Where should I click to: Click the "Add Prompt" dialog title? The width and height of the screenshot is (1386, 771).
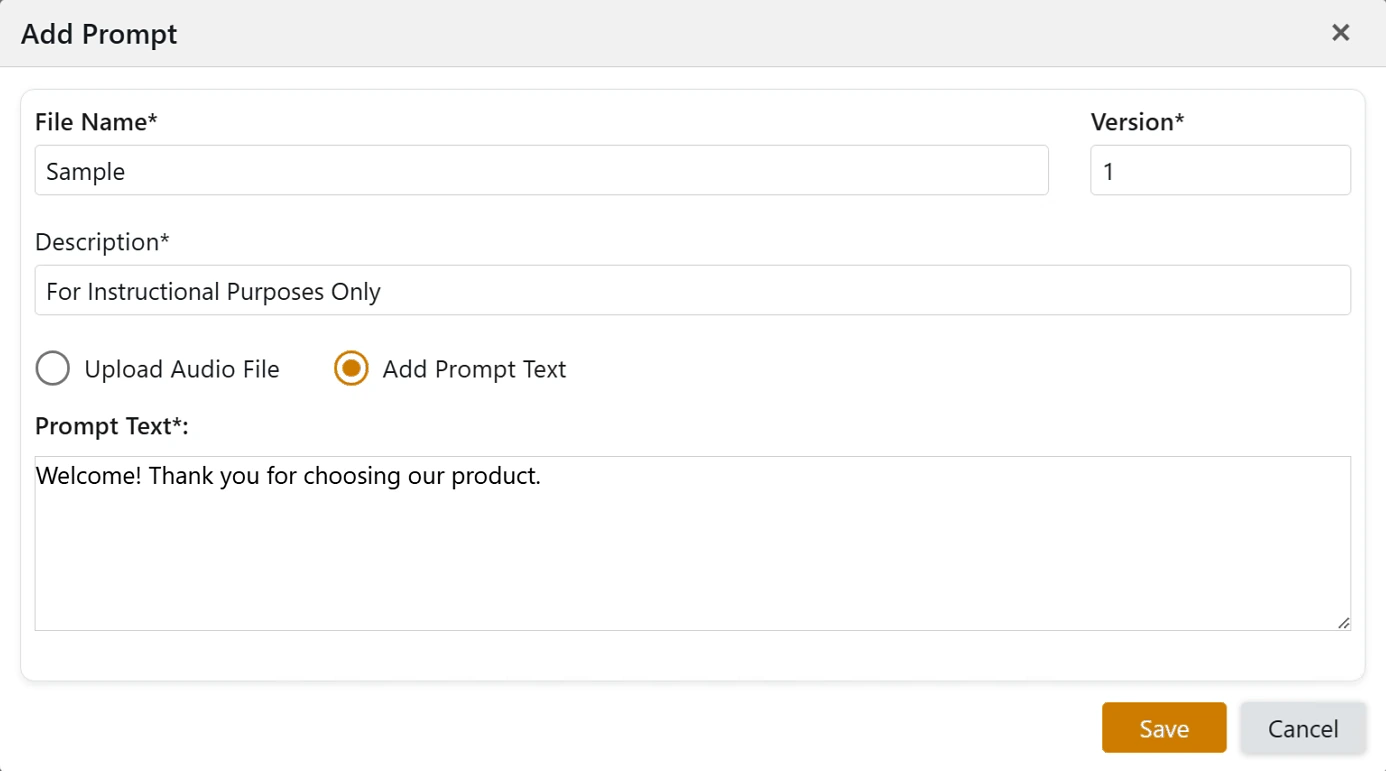[x=99, y=34]
